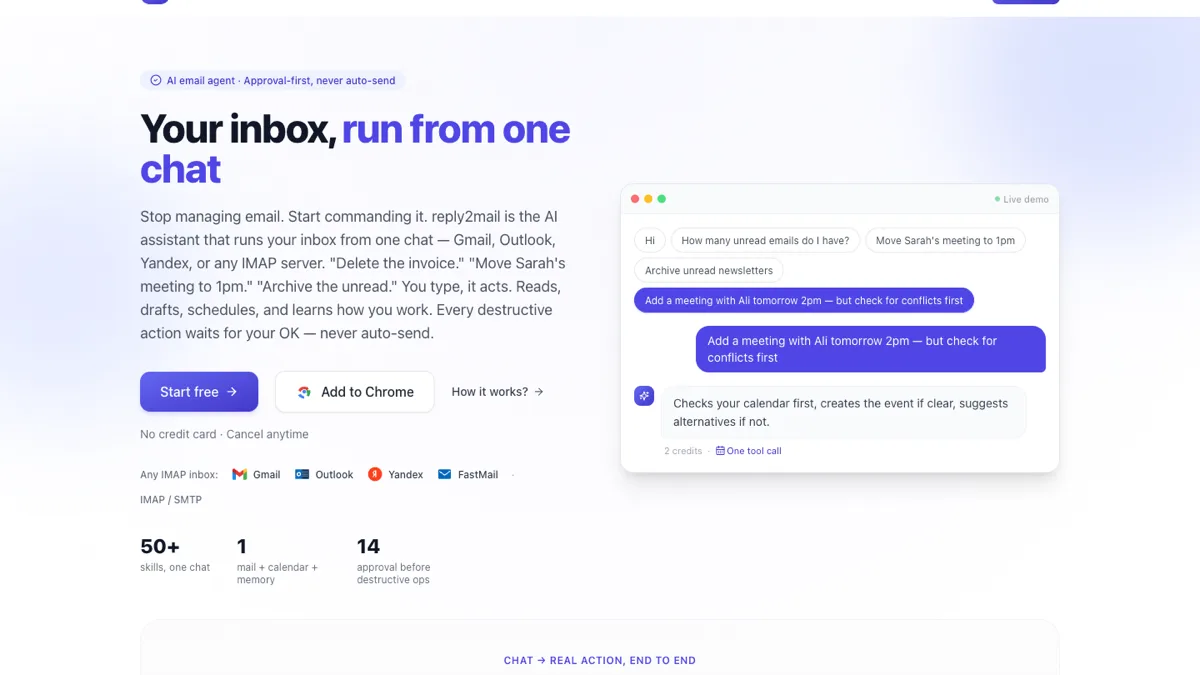
Task: Select How many unread emails do I have? chip
Action: tap(765, 240)
